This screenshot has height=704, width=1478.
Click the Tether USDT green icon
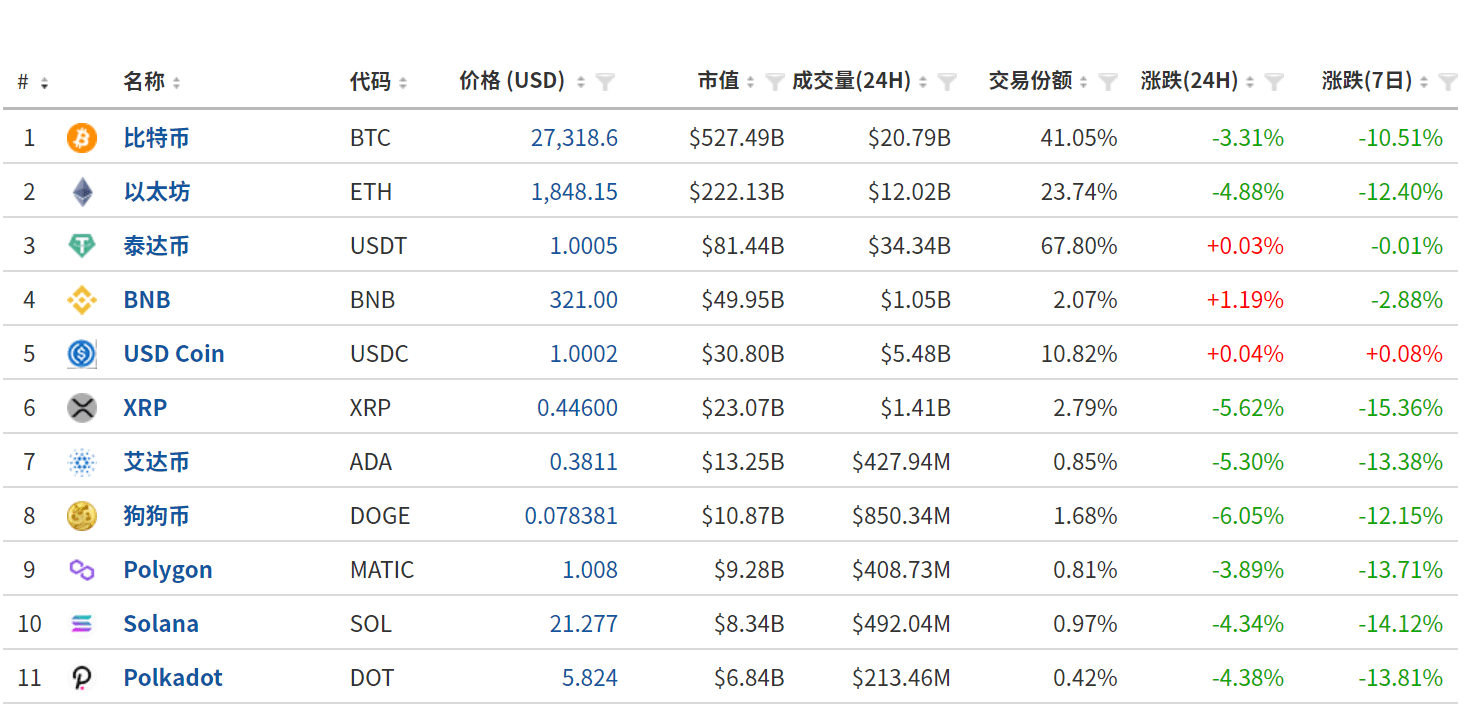click(x=82, y=246)
